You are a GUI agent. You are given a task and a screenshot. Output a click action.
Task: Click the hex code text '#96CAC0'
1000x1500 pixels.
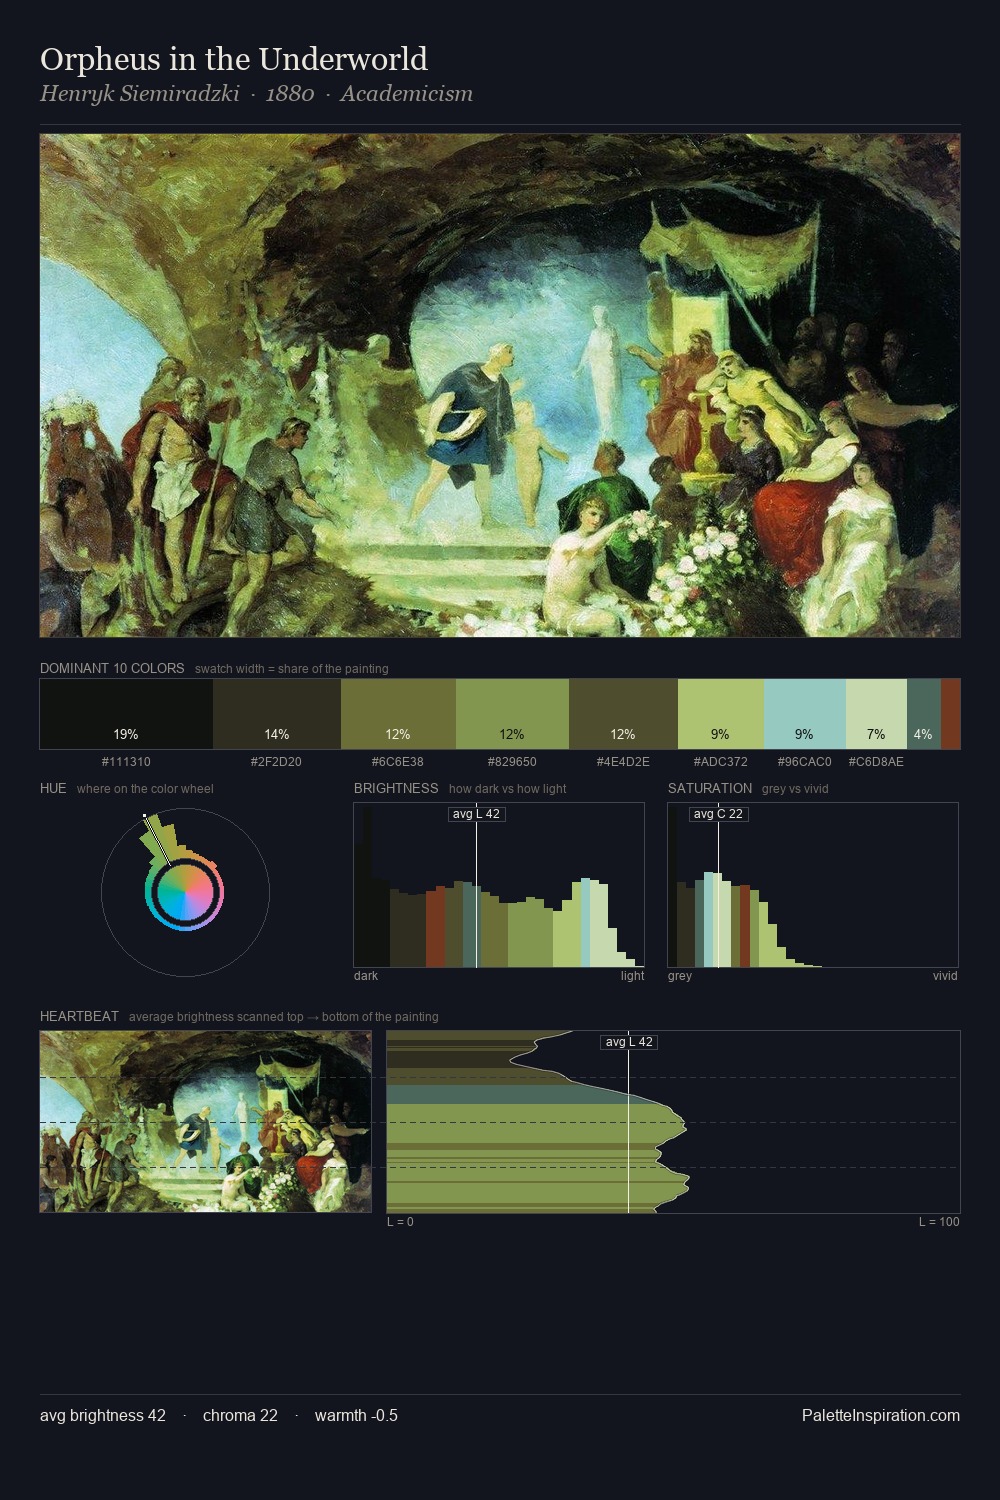click(805, 762)
